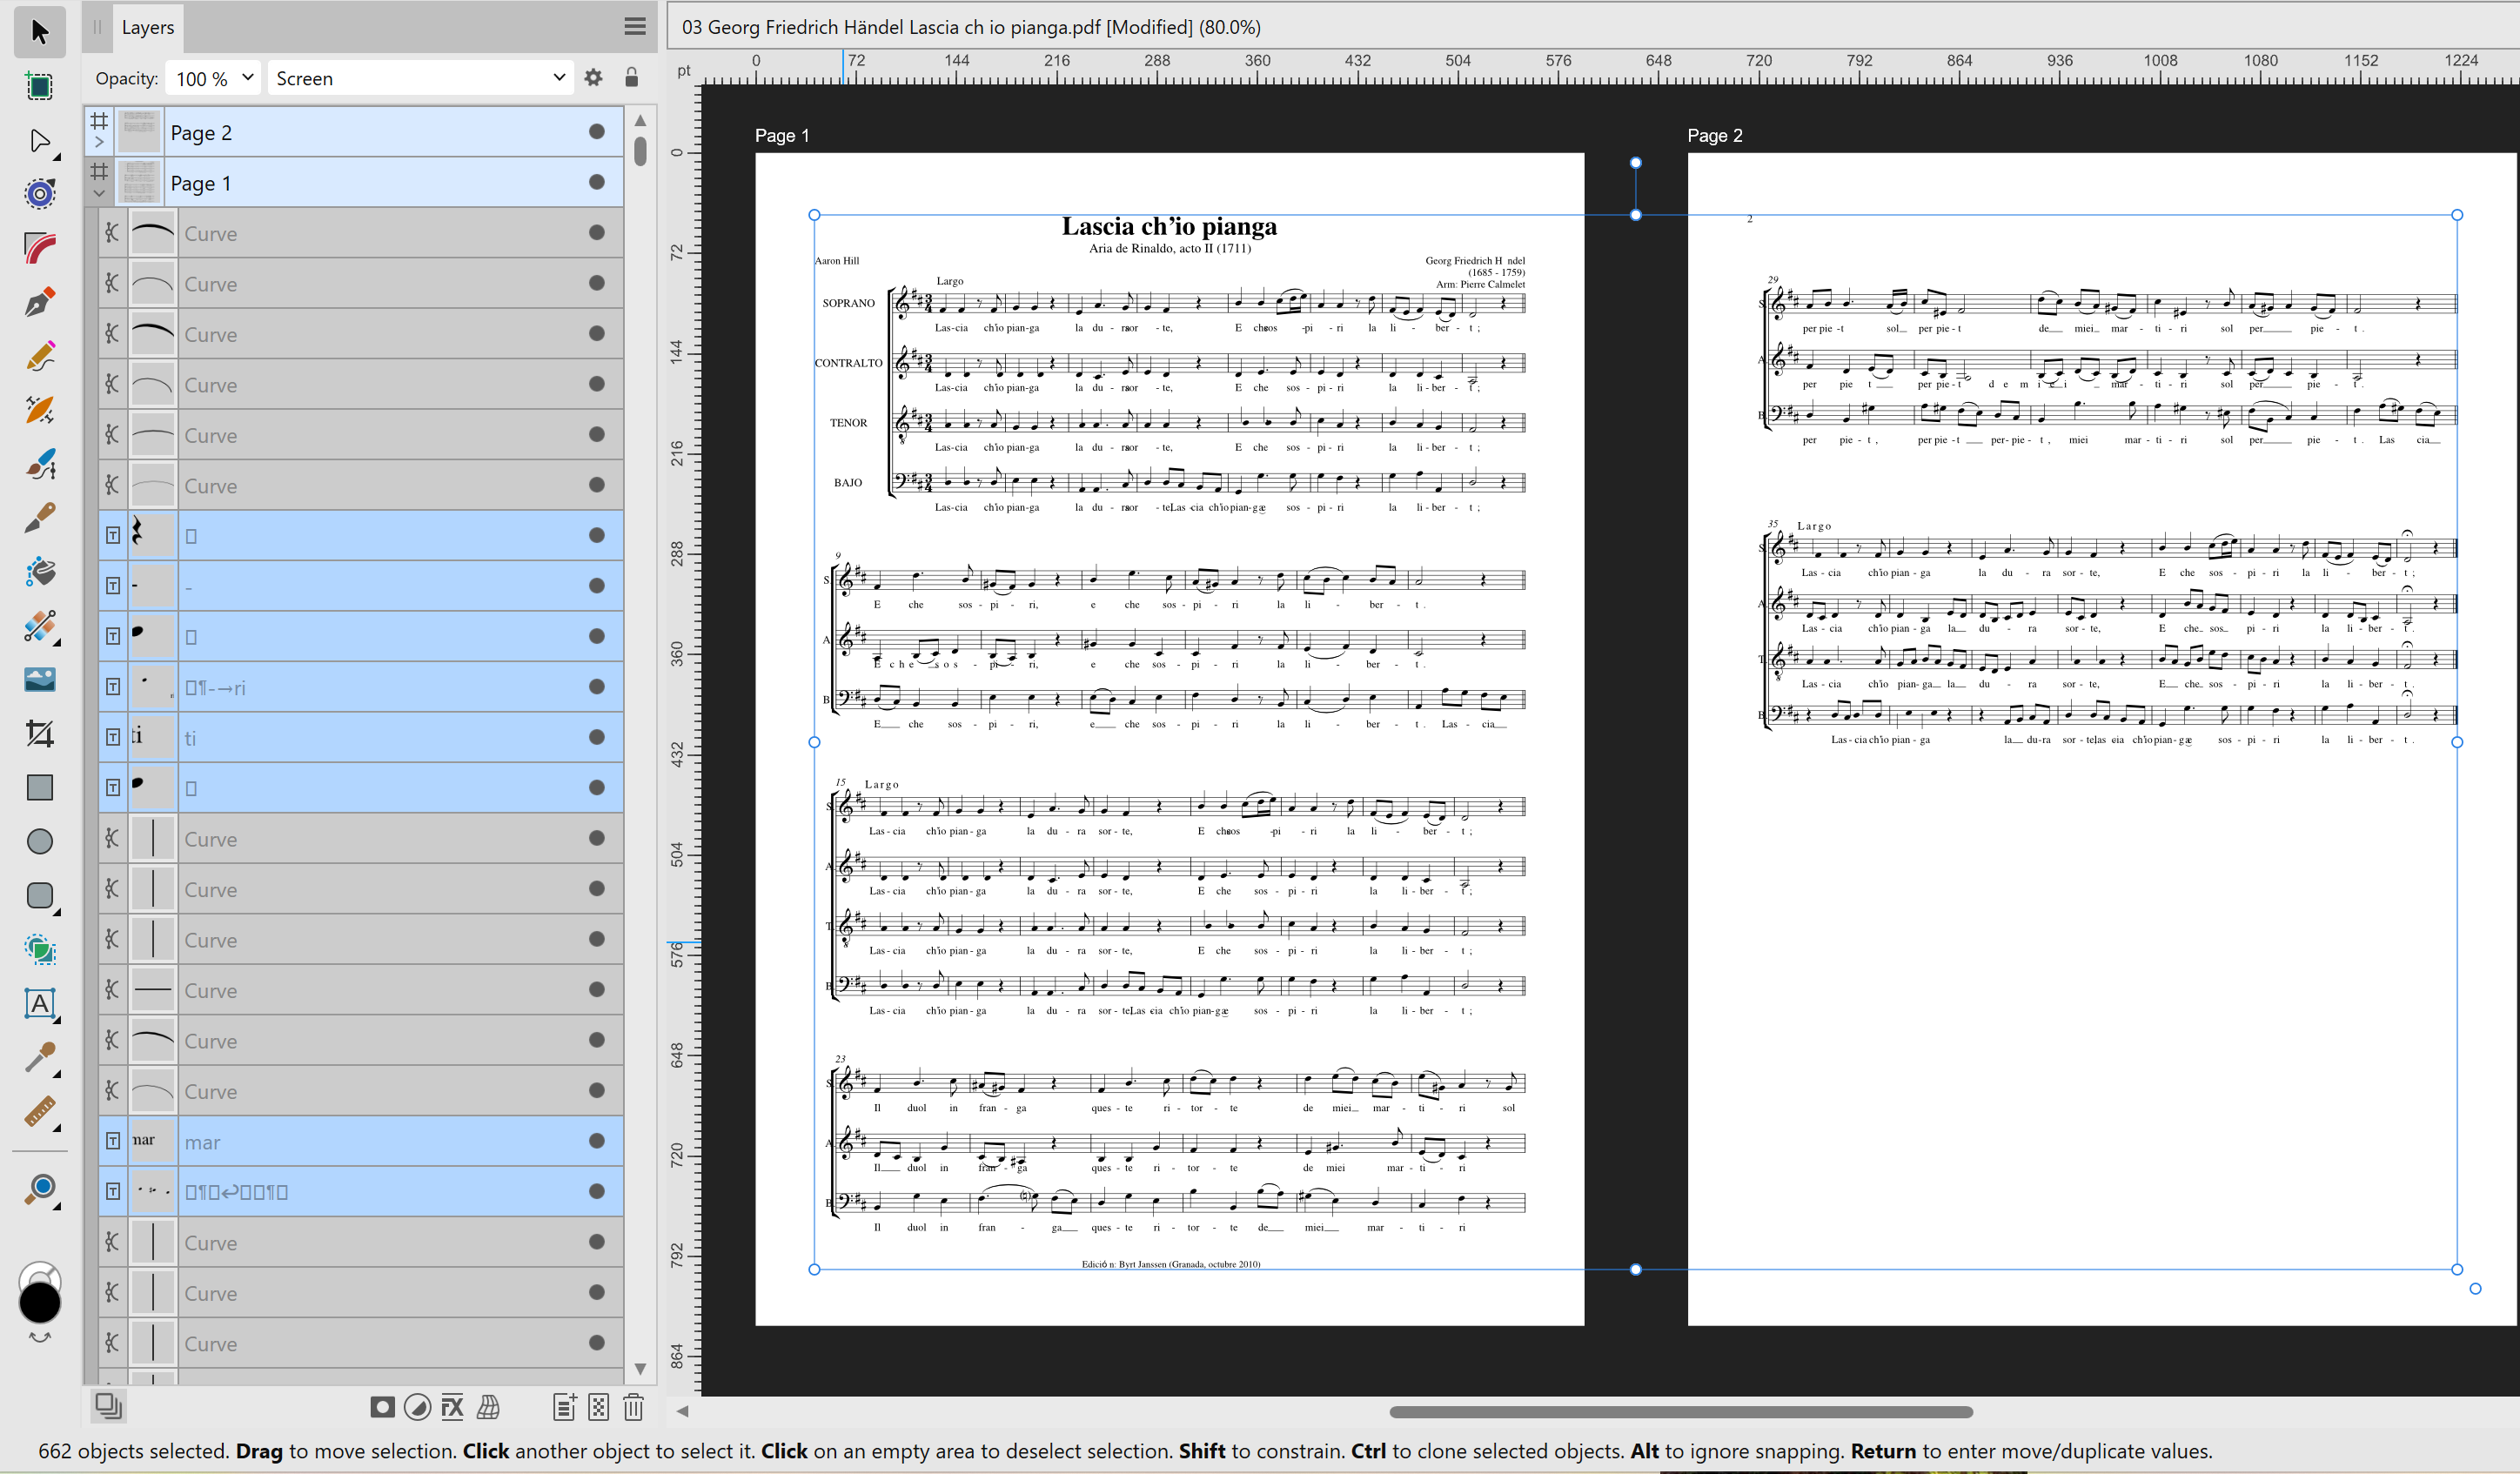Toggle visibility of the '-' text layer
The width and height of the screenshot is (2520, 1474).
(597, 586)
